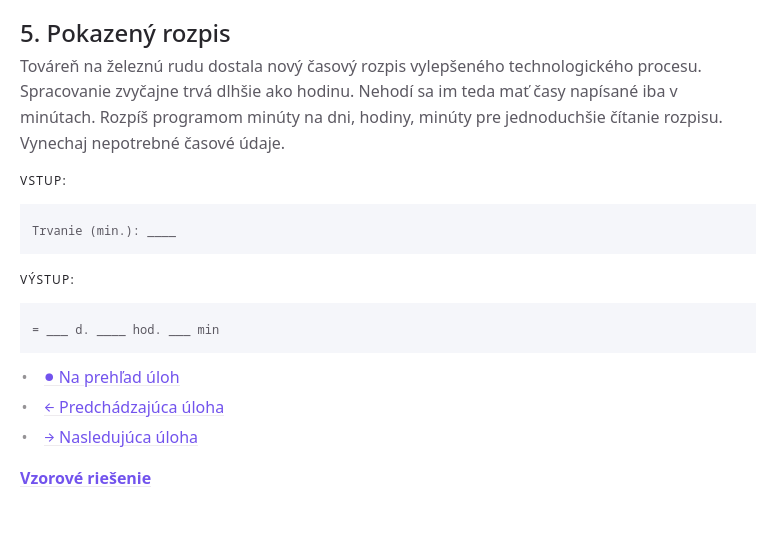Go to Predchádzajúca úloha link
Viewport: 775px width, 549px height.
[141, 407]
